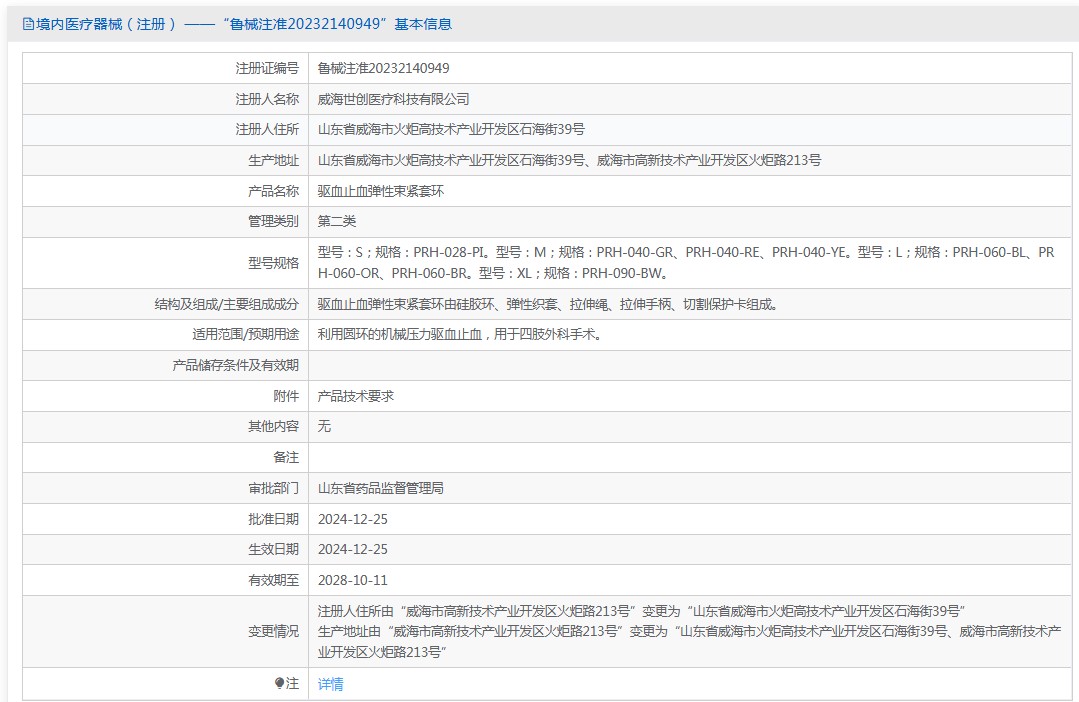Click registrant name 威海世创医疗科技有限公司
Viewport: 1079px width, 702px height.
point(393,99)
